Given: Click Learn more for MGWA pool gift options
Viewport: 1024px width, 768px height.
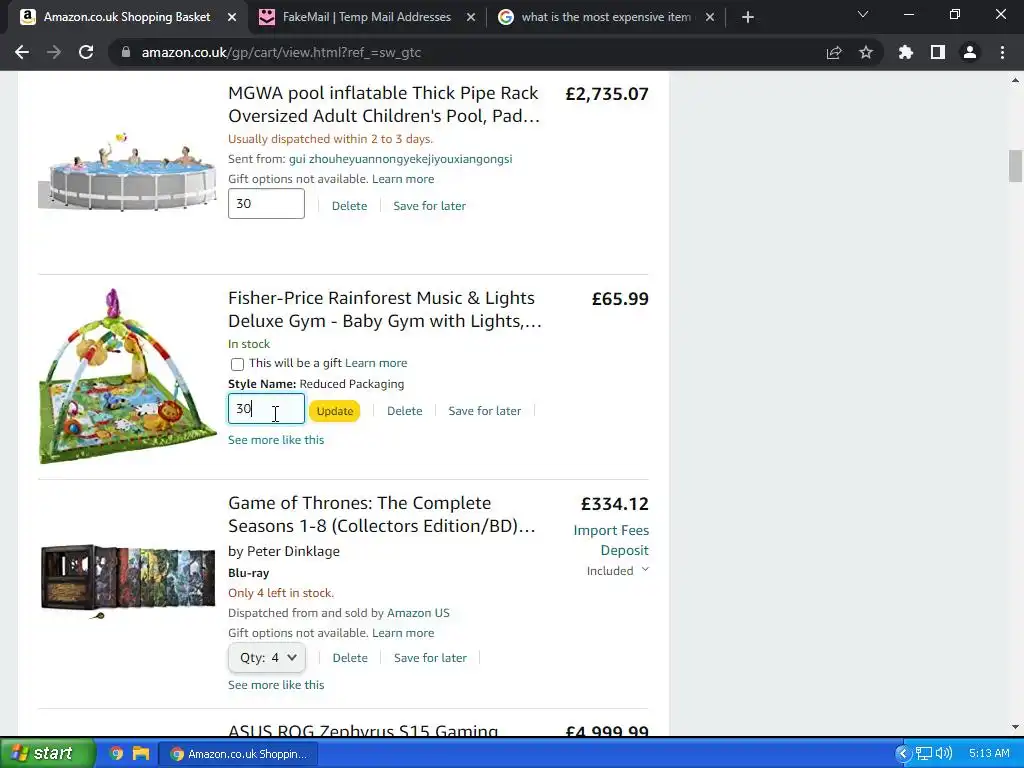Looking at the screenshot, I should (x=403, y=179).
